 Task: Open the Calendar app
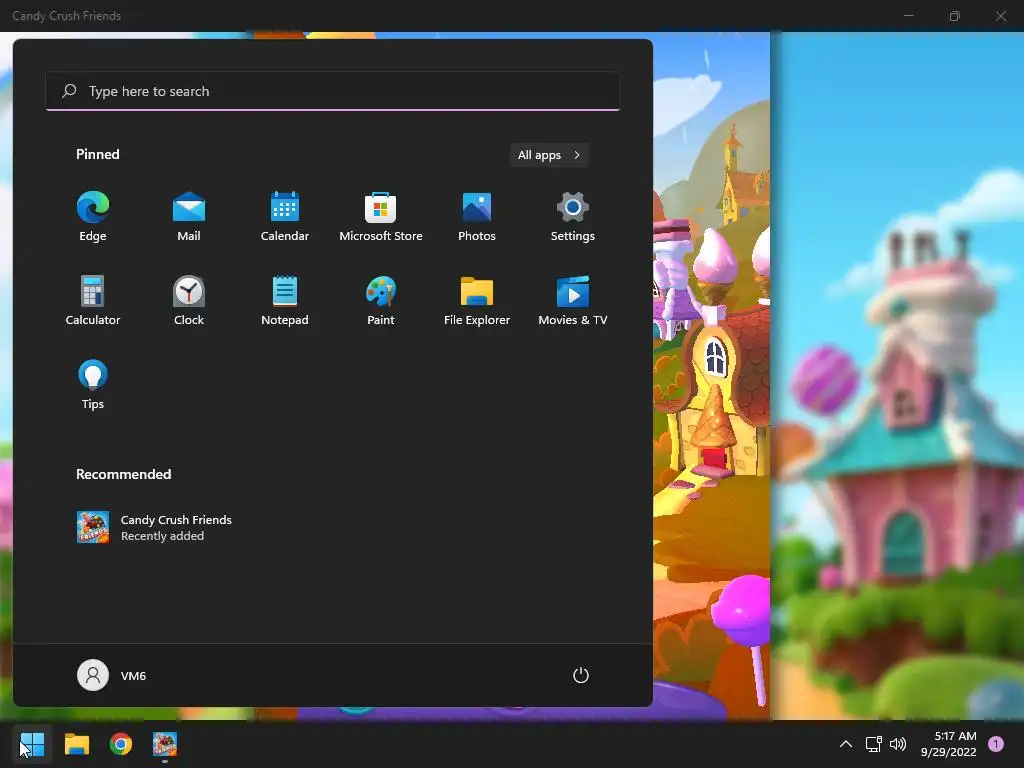[285, 217]
